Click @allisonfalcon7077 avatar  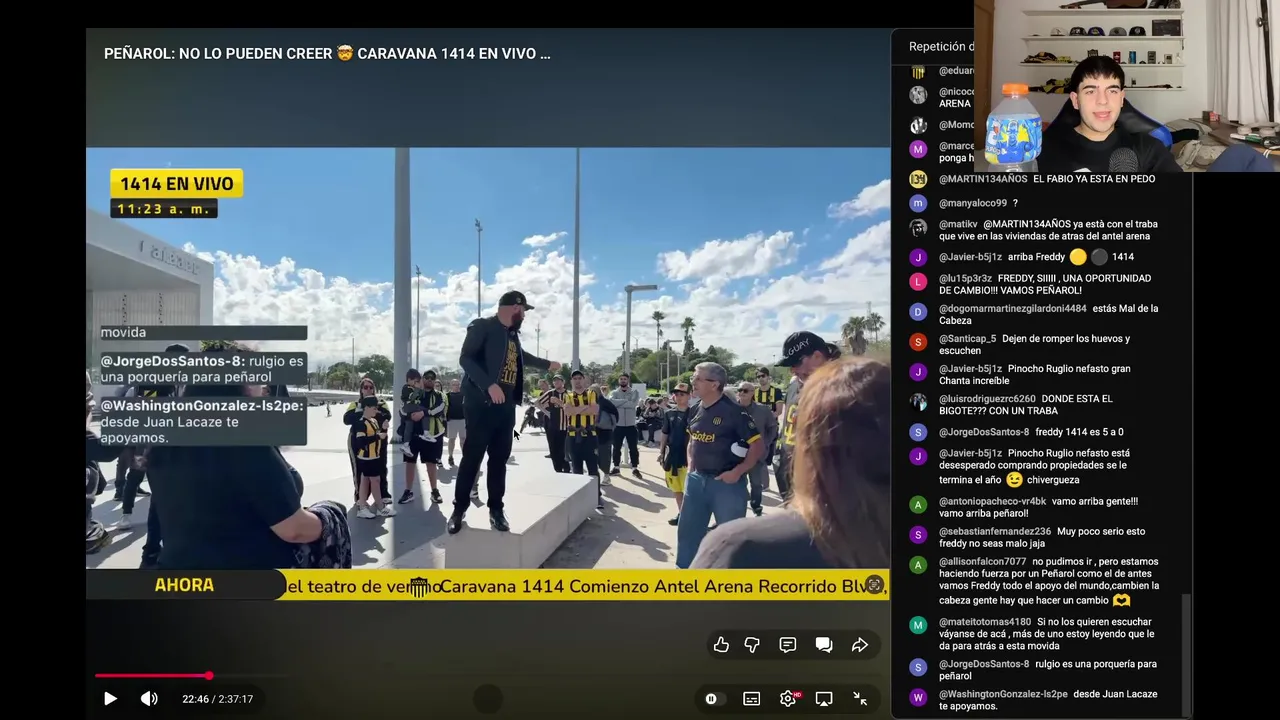(918, 565)
